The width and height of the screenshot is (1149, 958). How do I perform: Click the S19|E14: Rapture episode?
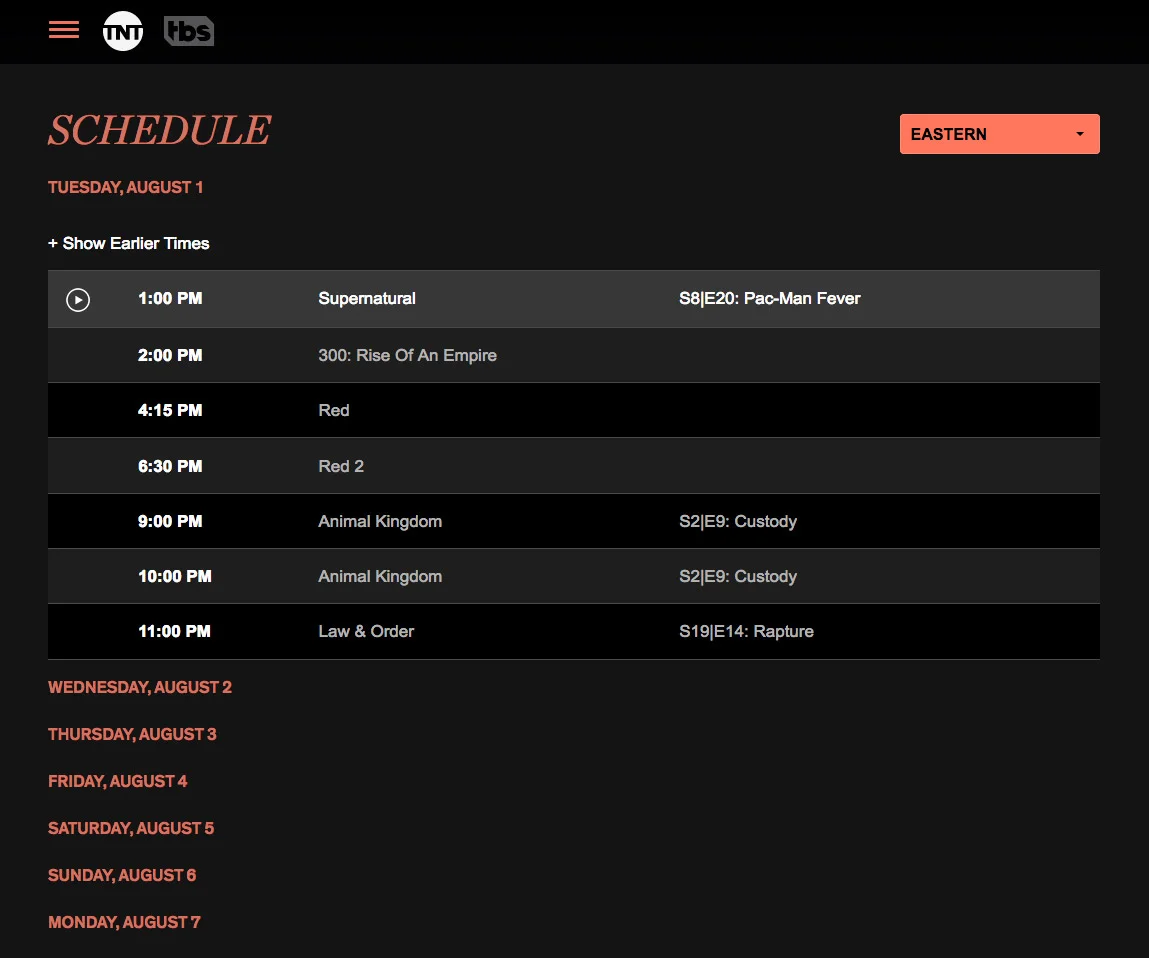click(x=746, y=631)
